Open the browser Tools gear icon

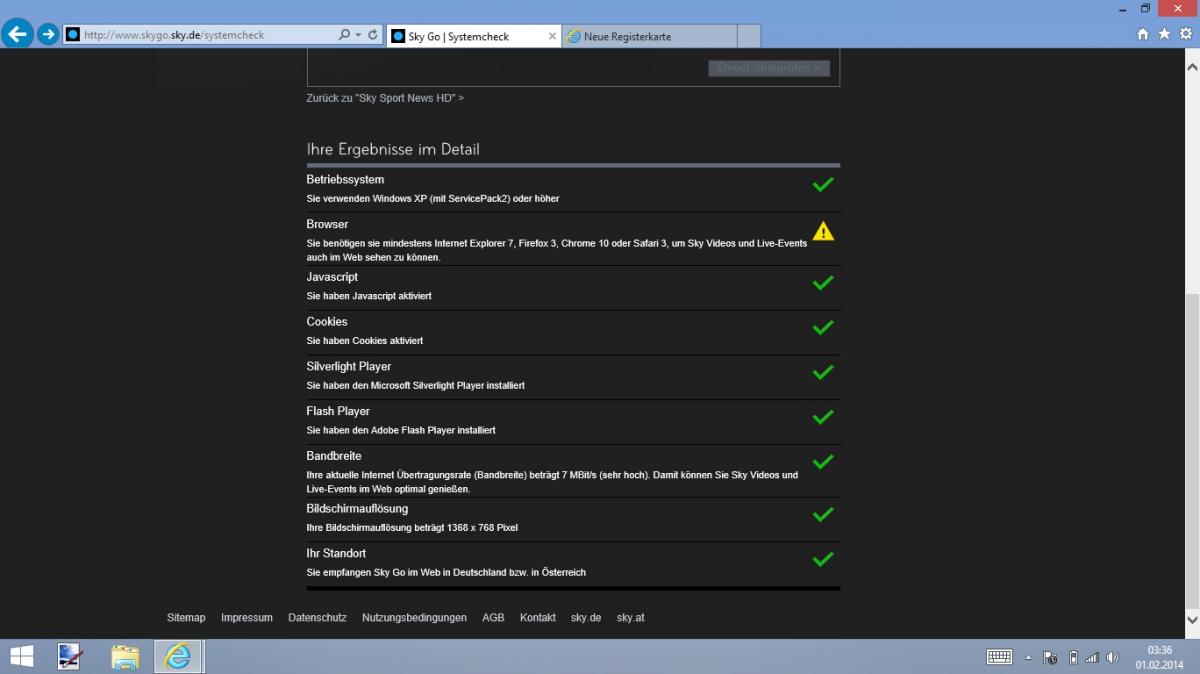click(x=1186, y=34)
